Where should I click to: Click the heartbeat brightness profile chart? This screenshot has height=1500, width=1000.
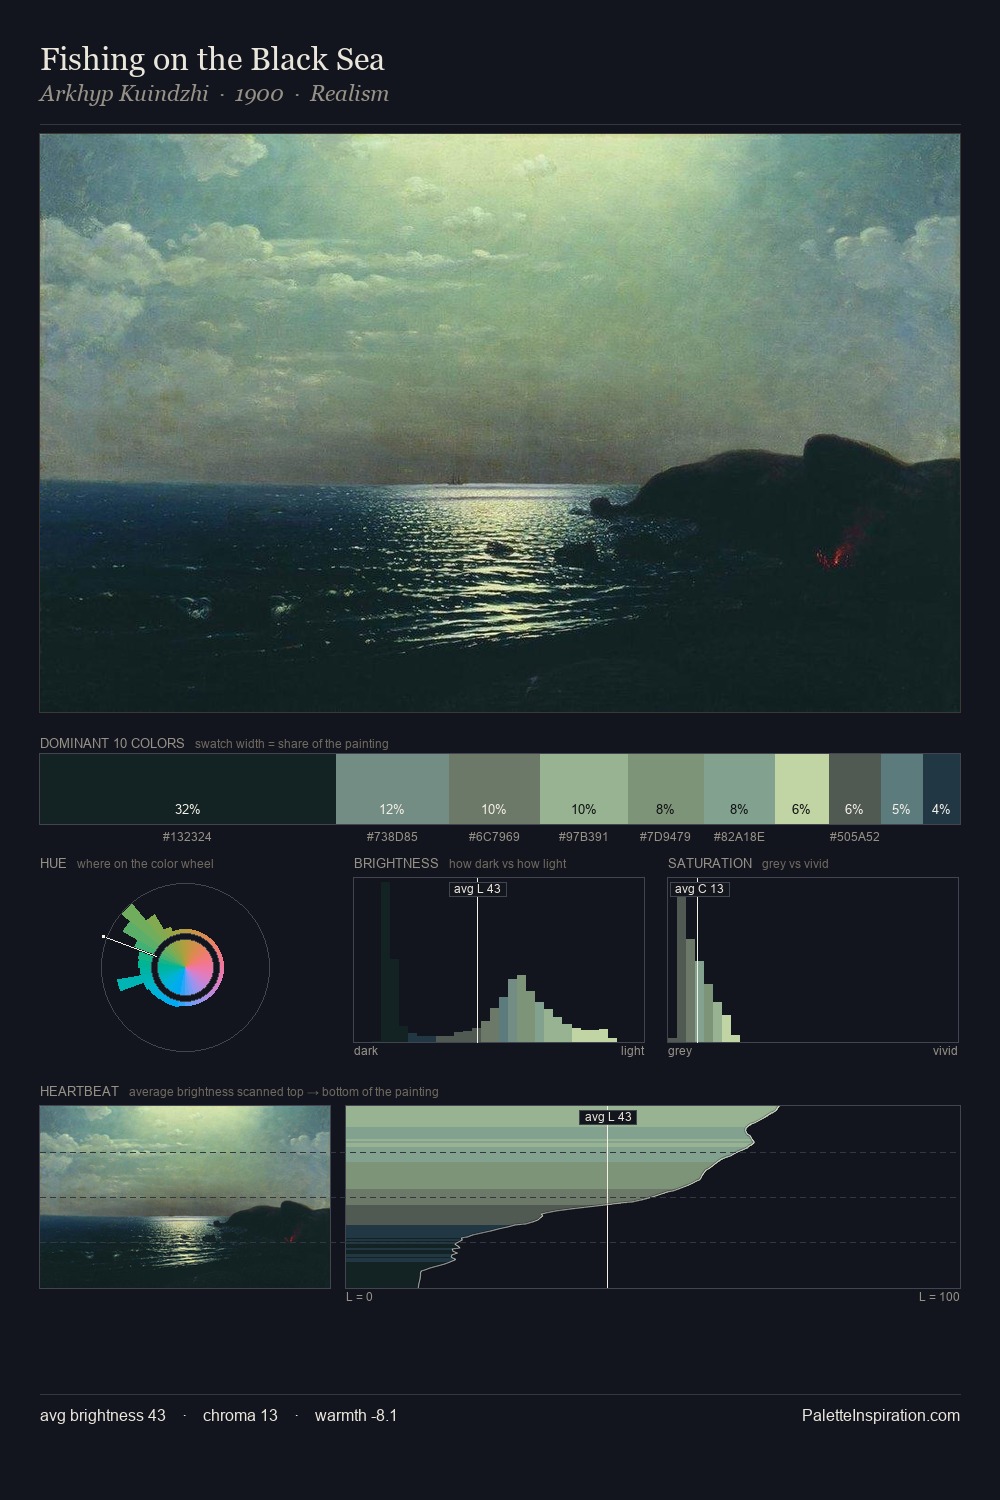[653, 1197]
